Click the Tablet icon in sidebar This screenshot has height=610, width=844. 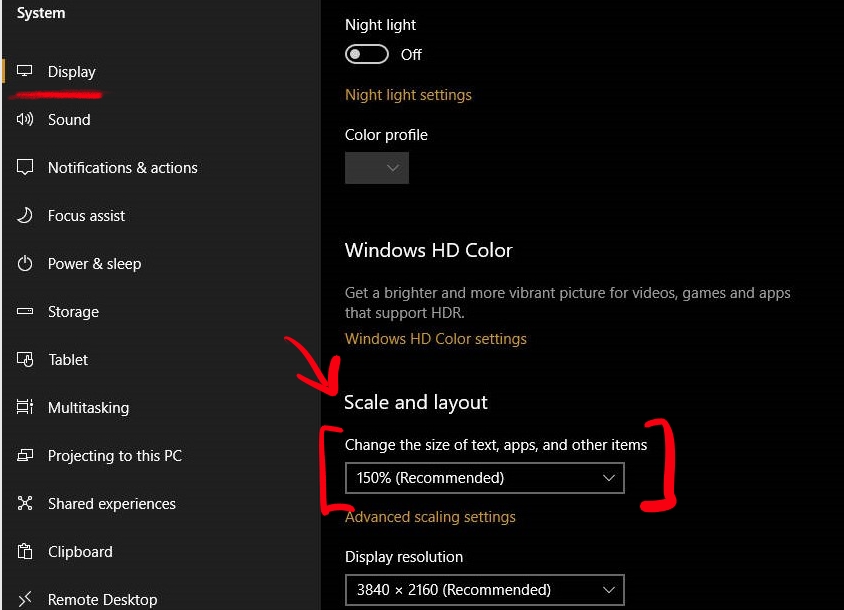(x=25, y=359)
